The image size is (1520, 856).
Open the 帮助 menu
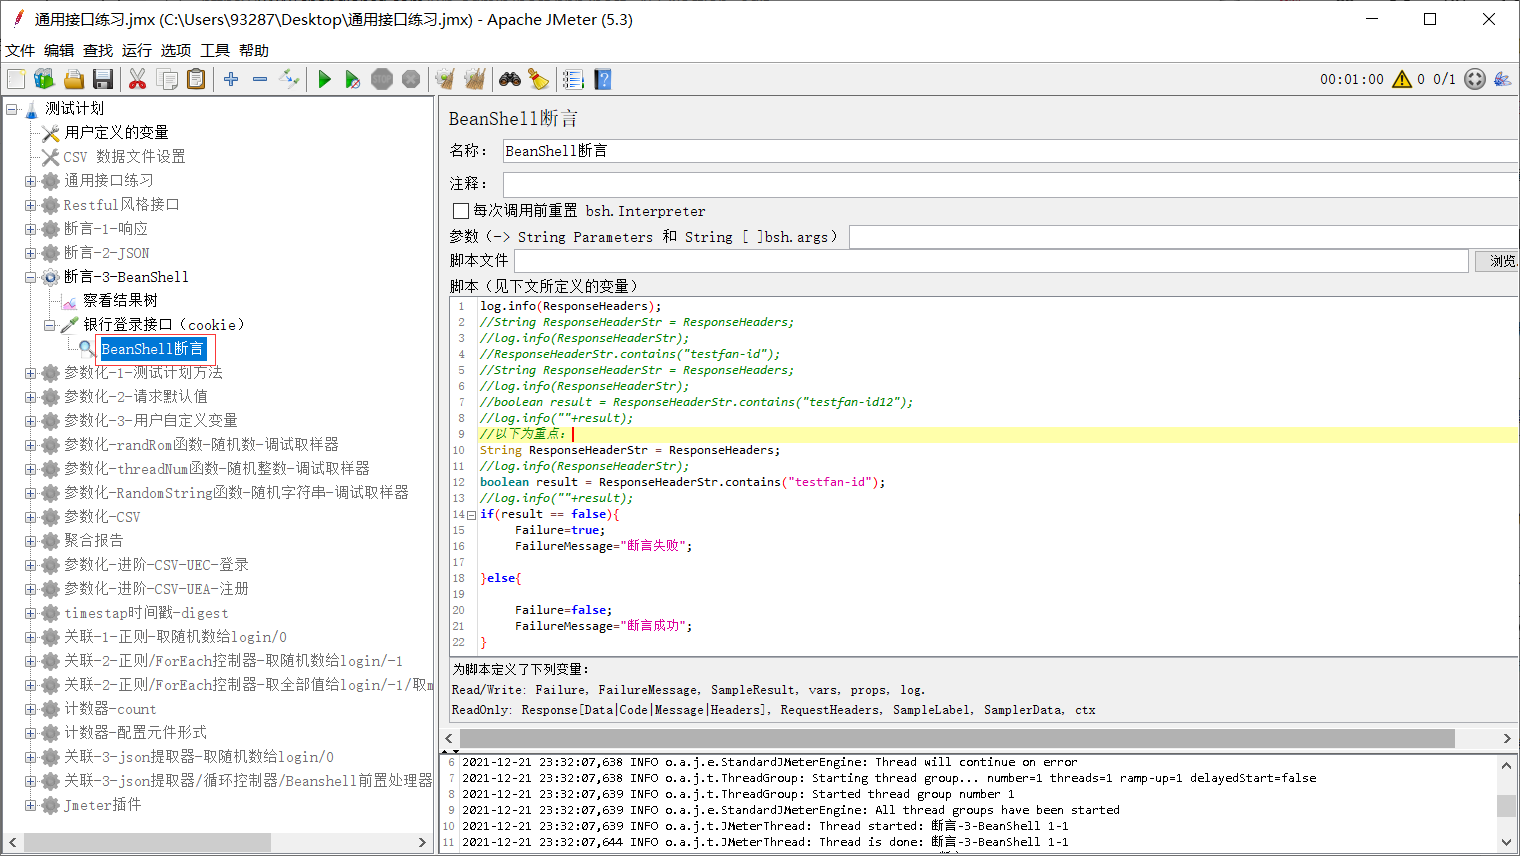[254, 50]
